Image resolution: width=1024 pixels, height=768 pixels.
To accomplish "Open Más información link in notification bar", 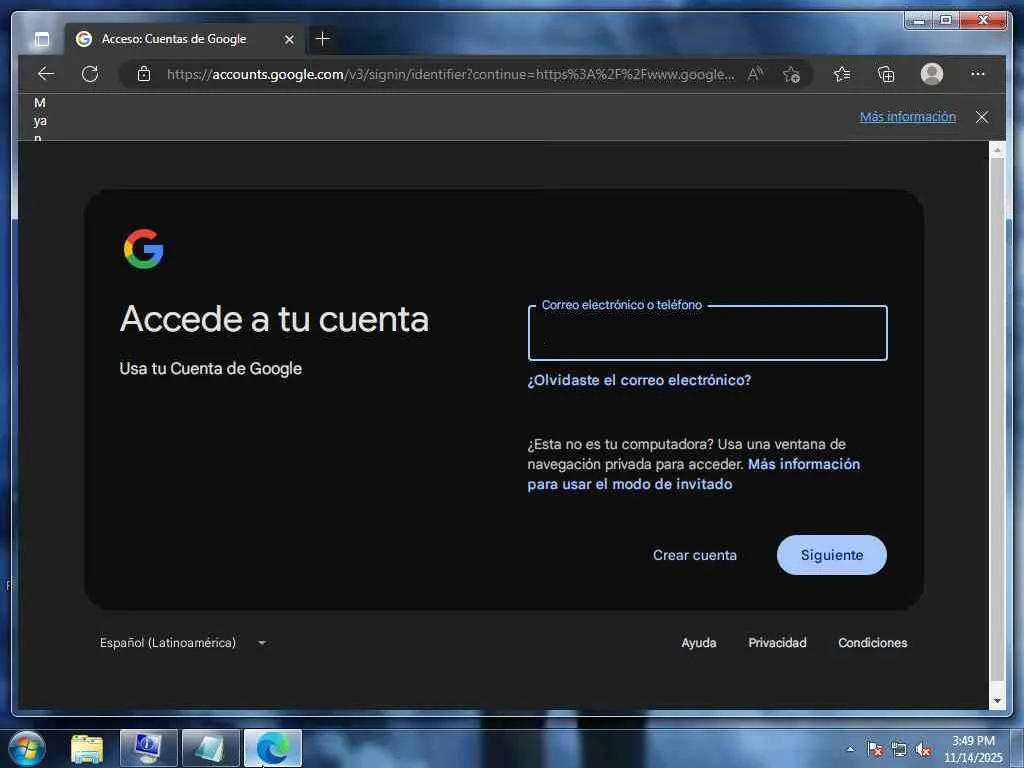I will tap(908, 117).
